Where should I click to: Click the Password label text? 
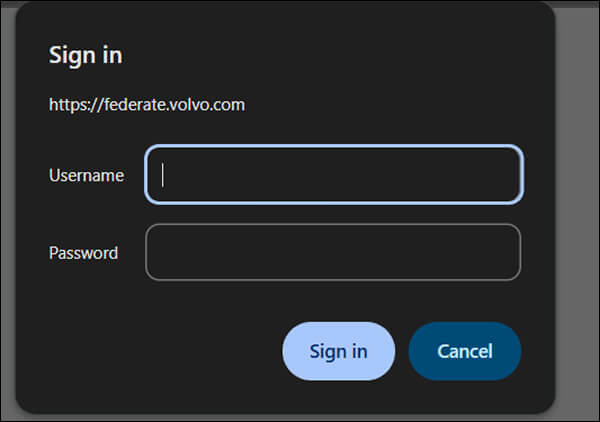click(83, 253)
